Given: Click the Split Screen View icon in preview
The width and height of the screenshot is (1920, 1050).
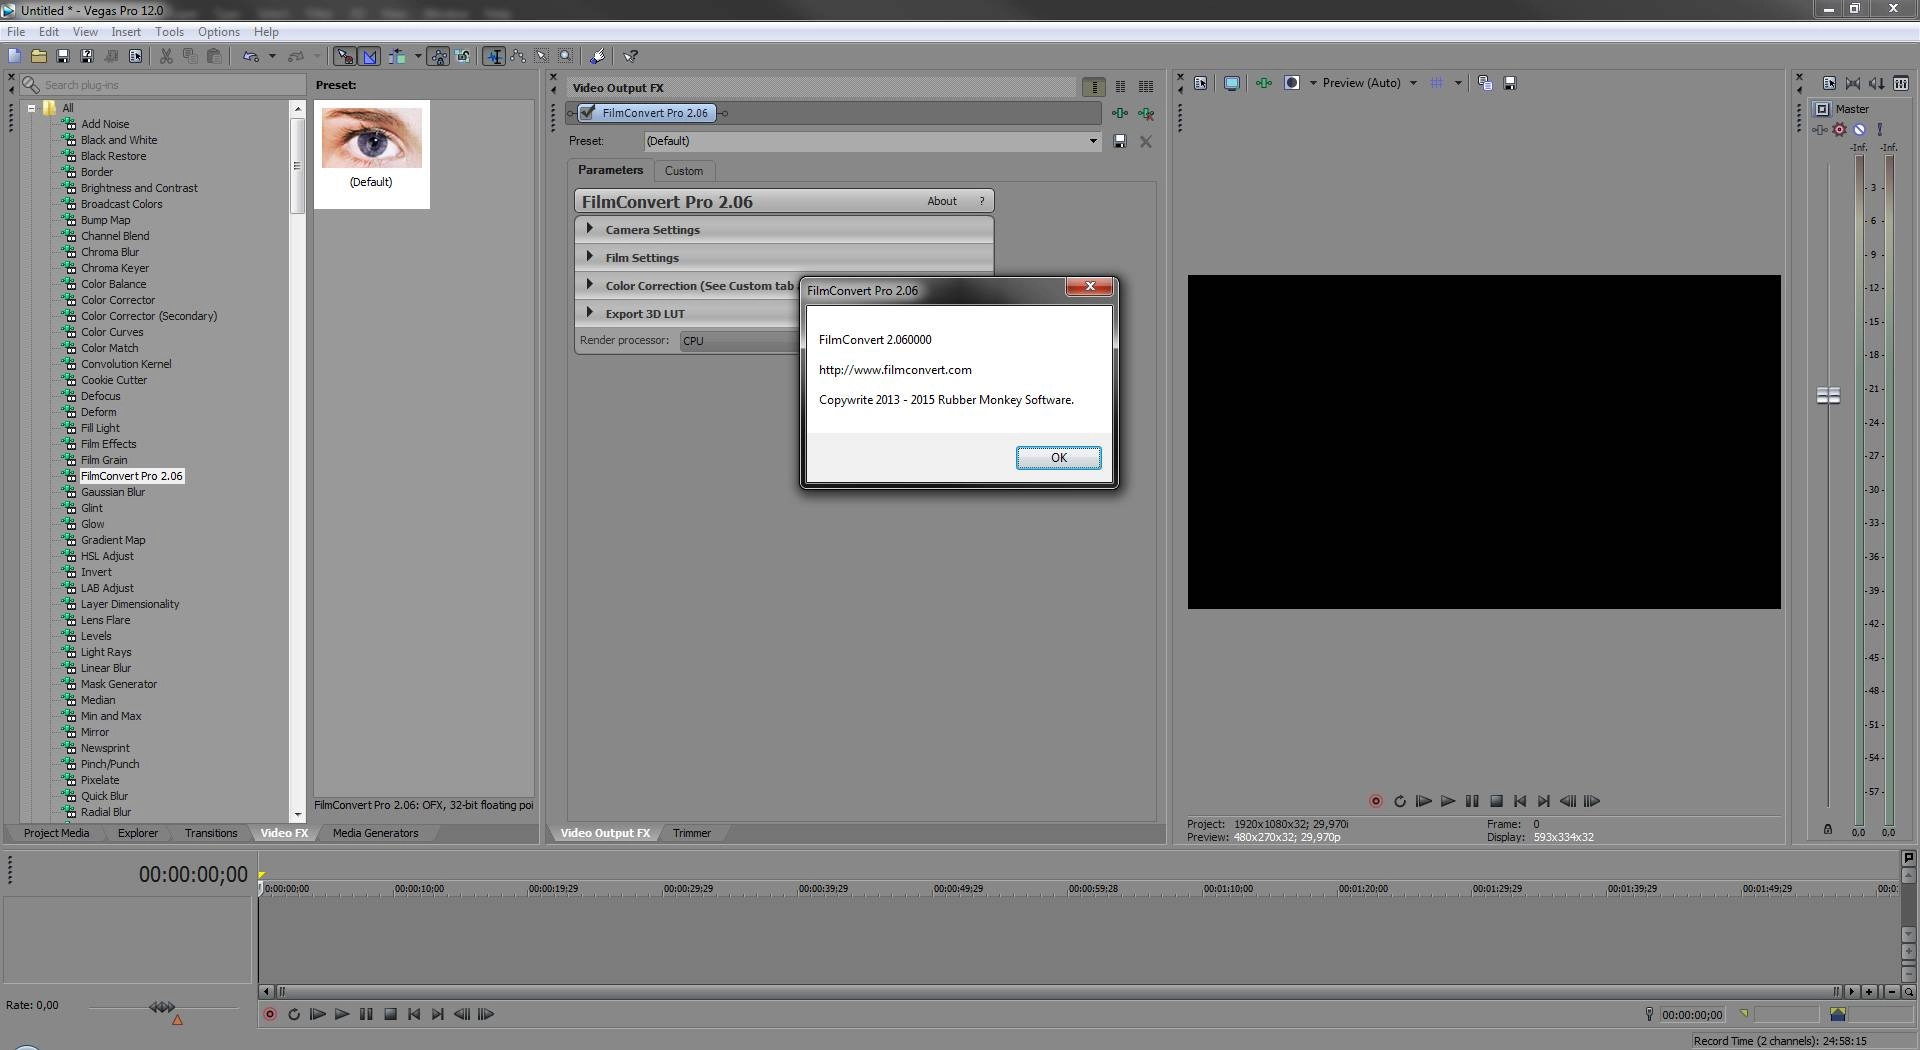Looking at the screenshot, I should click(1292, 83).
